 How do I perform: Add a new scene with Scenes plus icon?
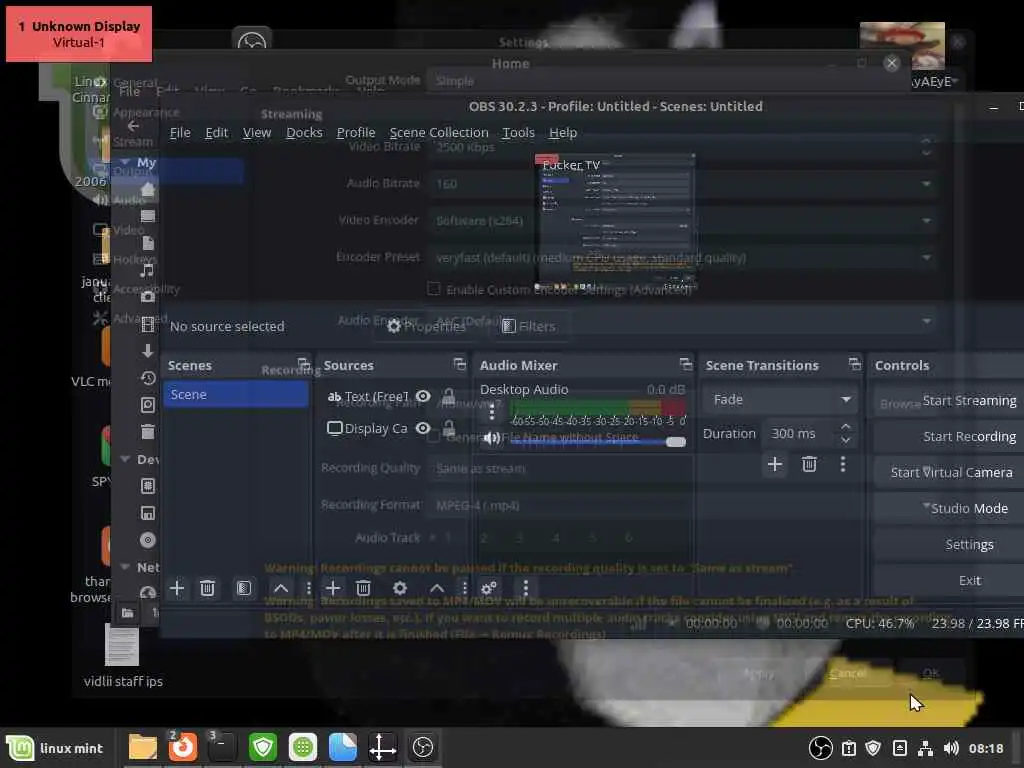pyautogui.click(x=177, y=588)
